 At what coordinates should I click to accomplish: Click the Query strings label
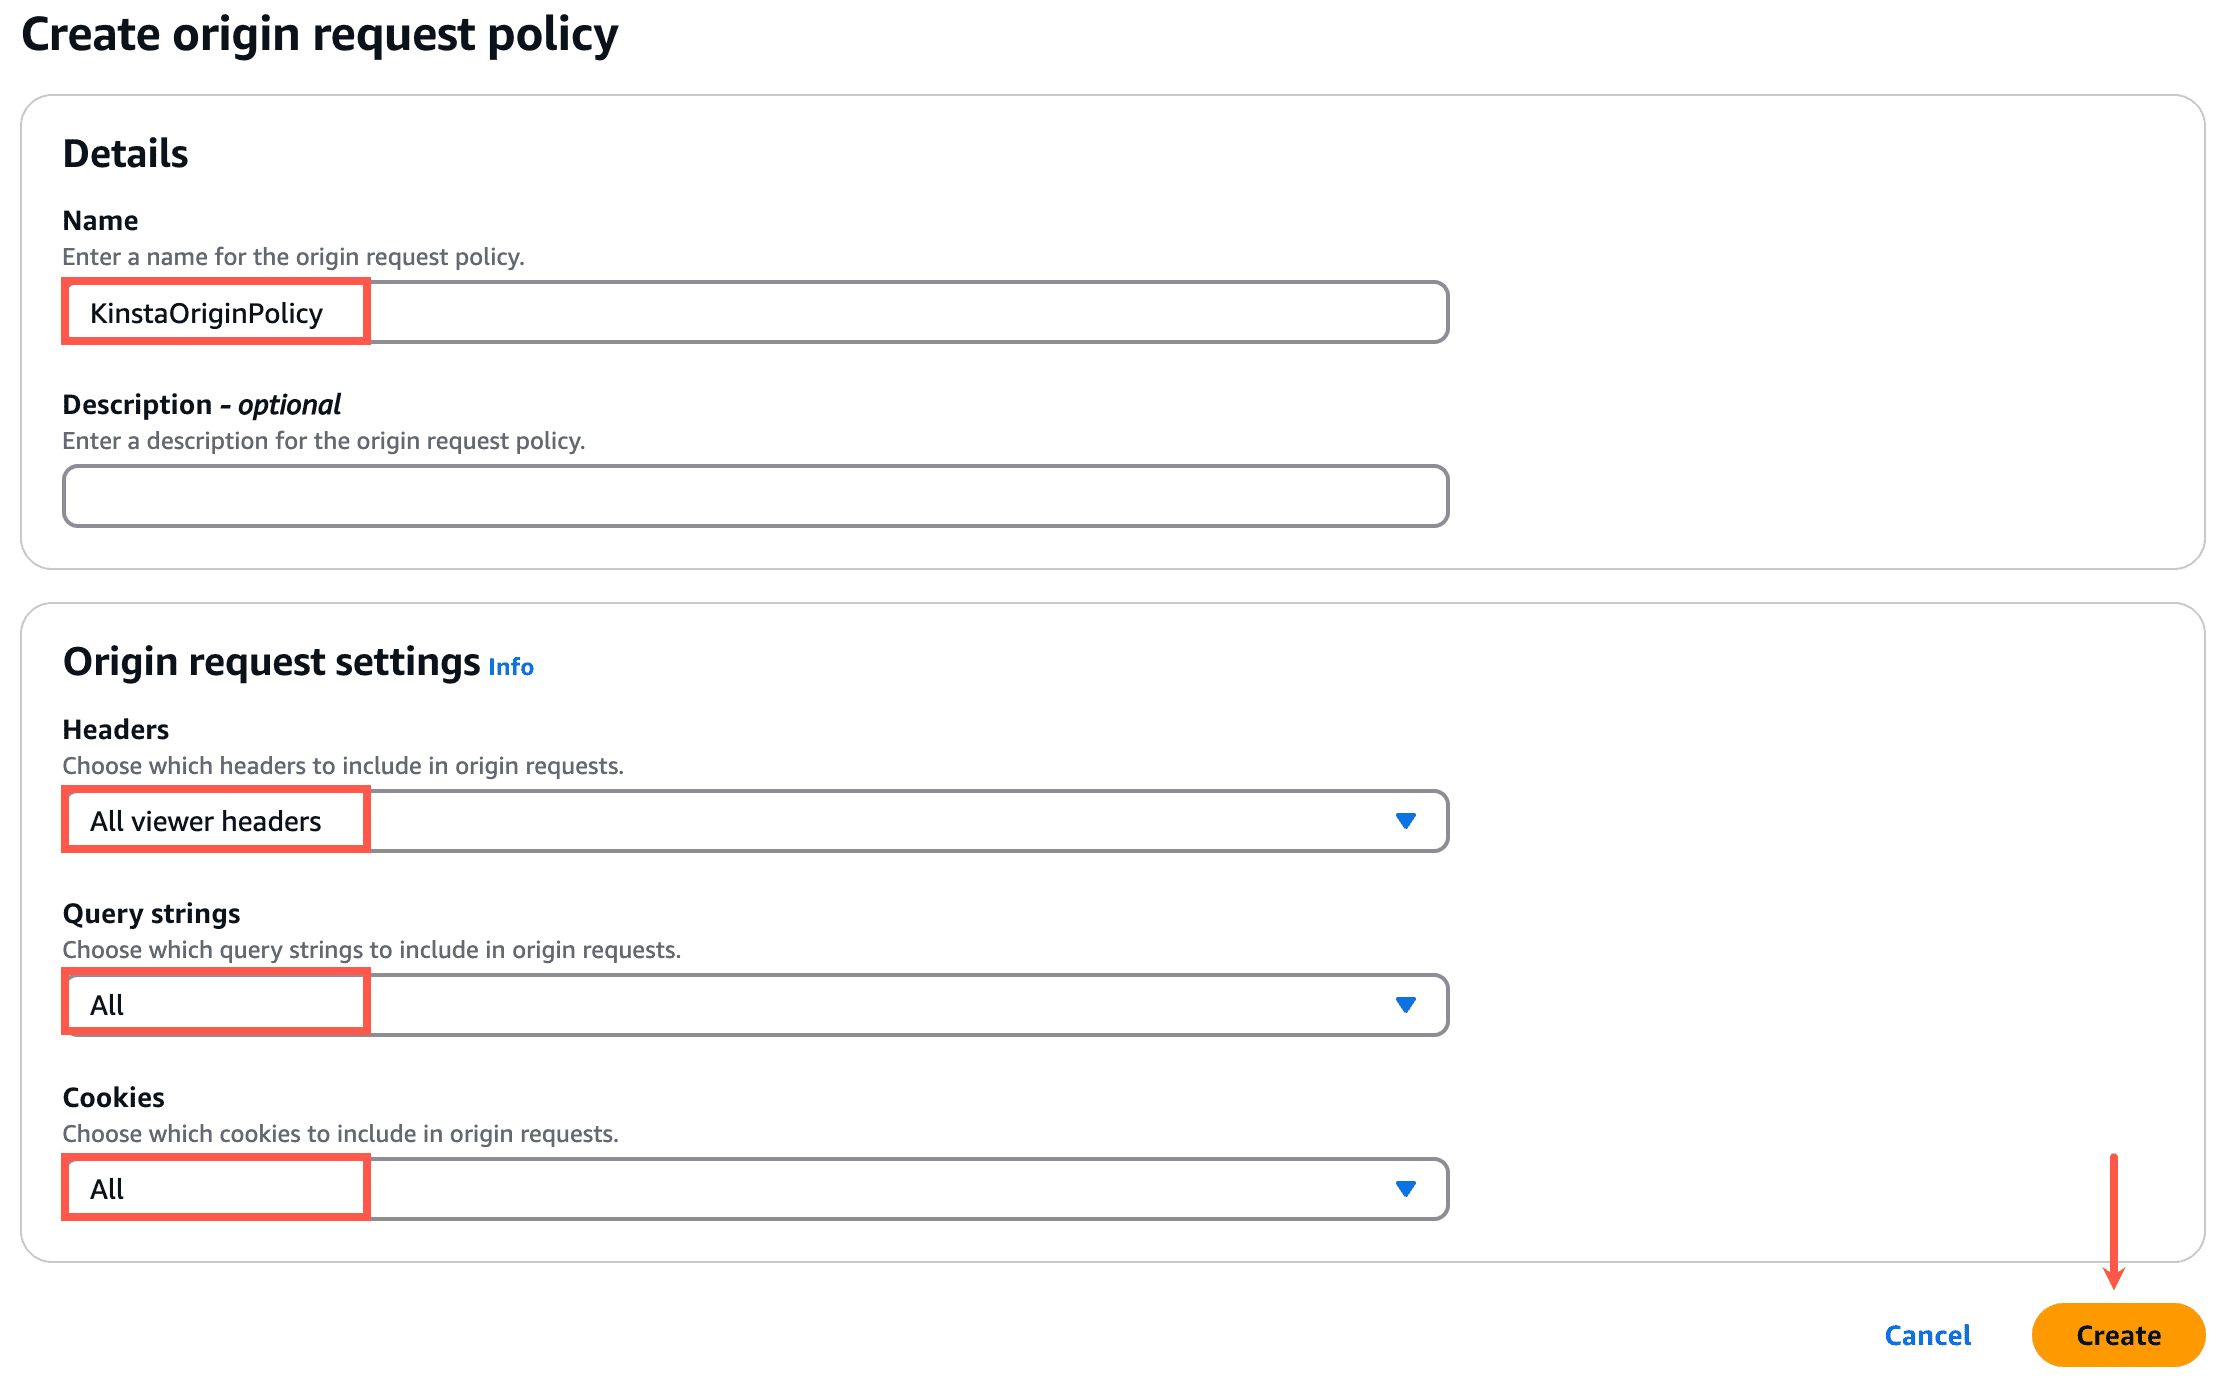(x=151, y=912)
